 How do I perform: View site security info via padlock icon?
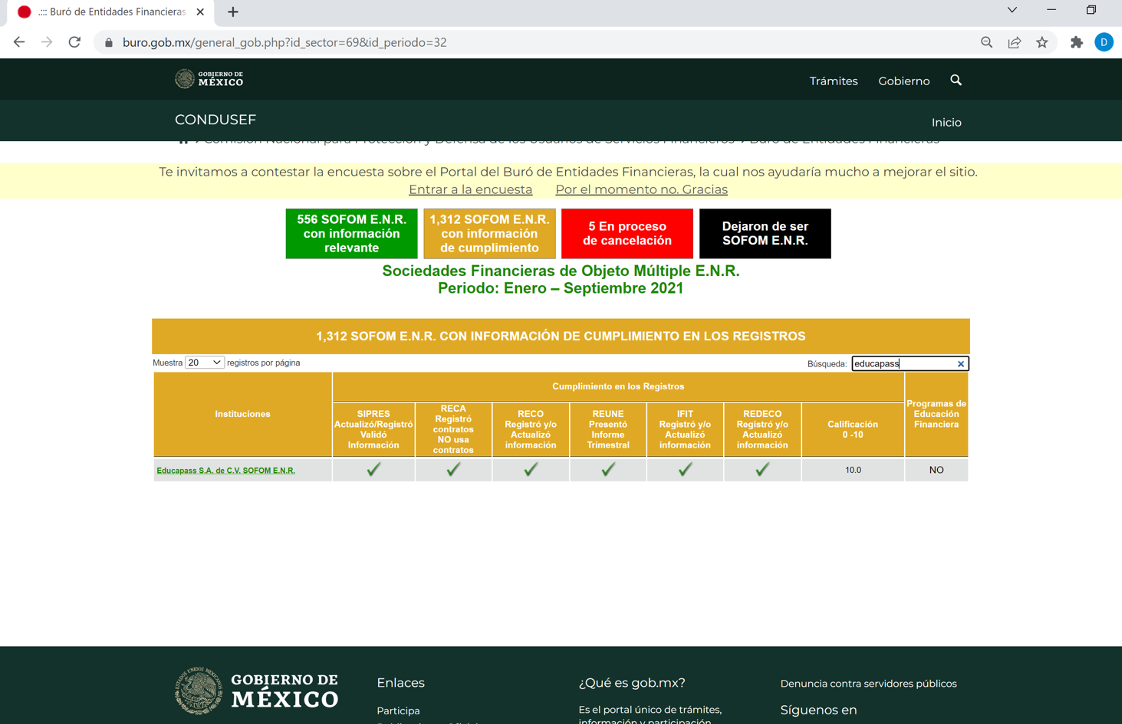[x=109, y=42]
